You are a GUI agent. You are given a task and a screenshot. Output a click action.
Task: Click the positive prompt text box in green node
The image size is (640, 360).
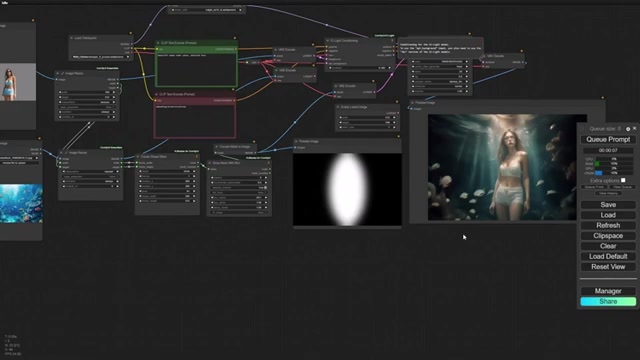196,69
